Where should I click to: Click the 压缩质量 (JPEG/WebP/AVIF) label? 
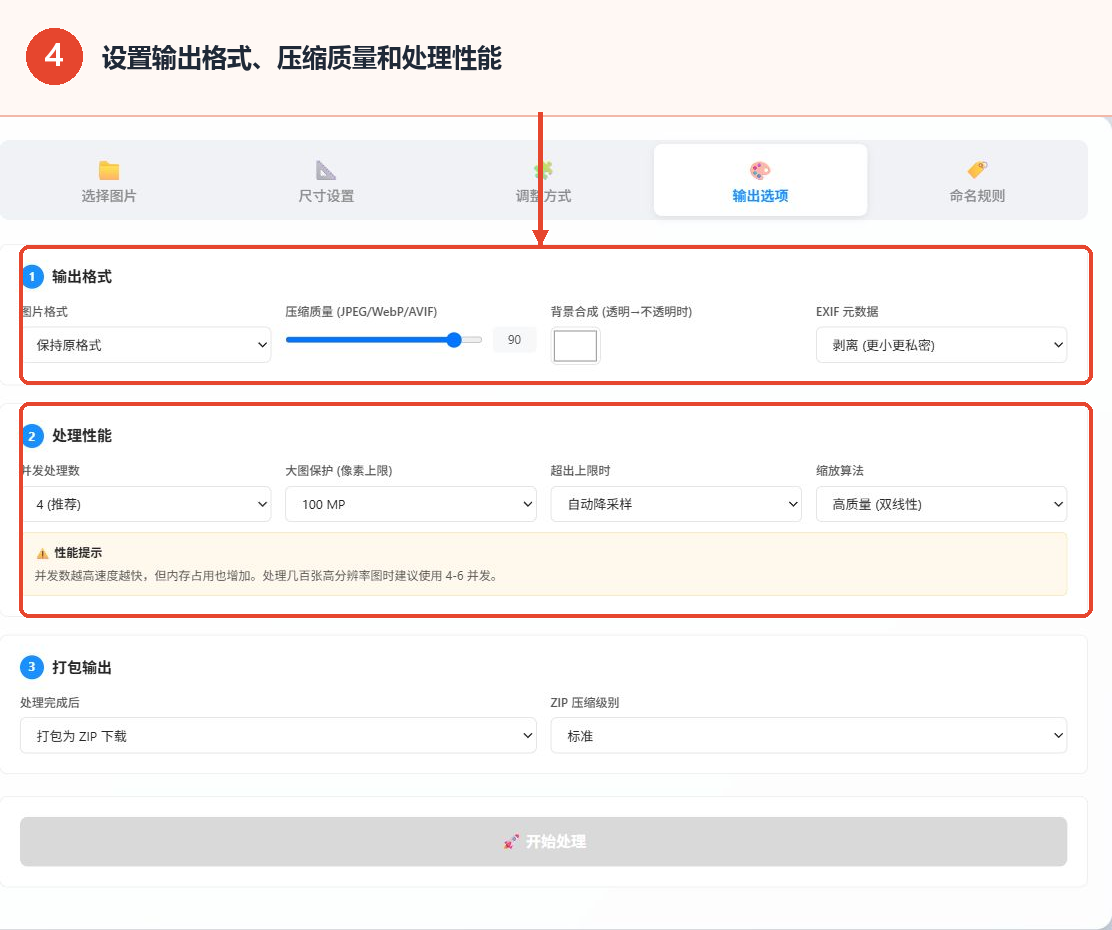361,311
